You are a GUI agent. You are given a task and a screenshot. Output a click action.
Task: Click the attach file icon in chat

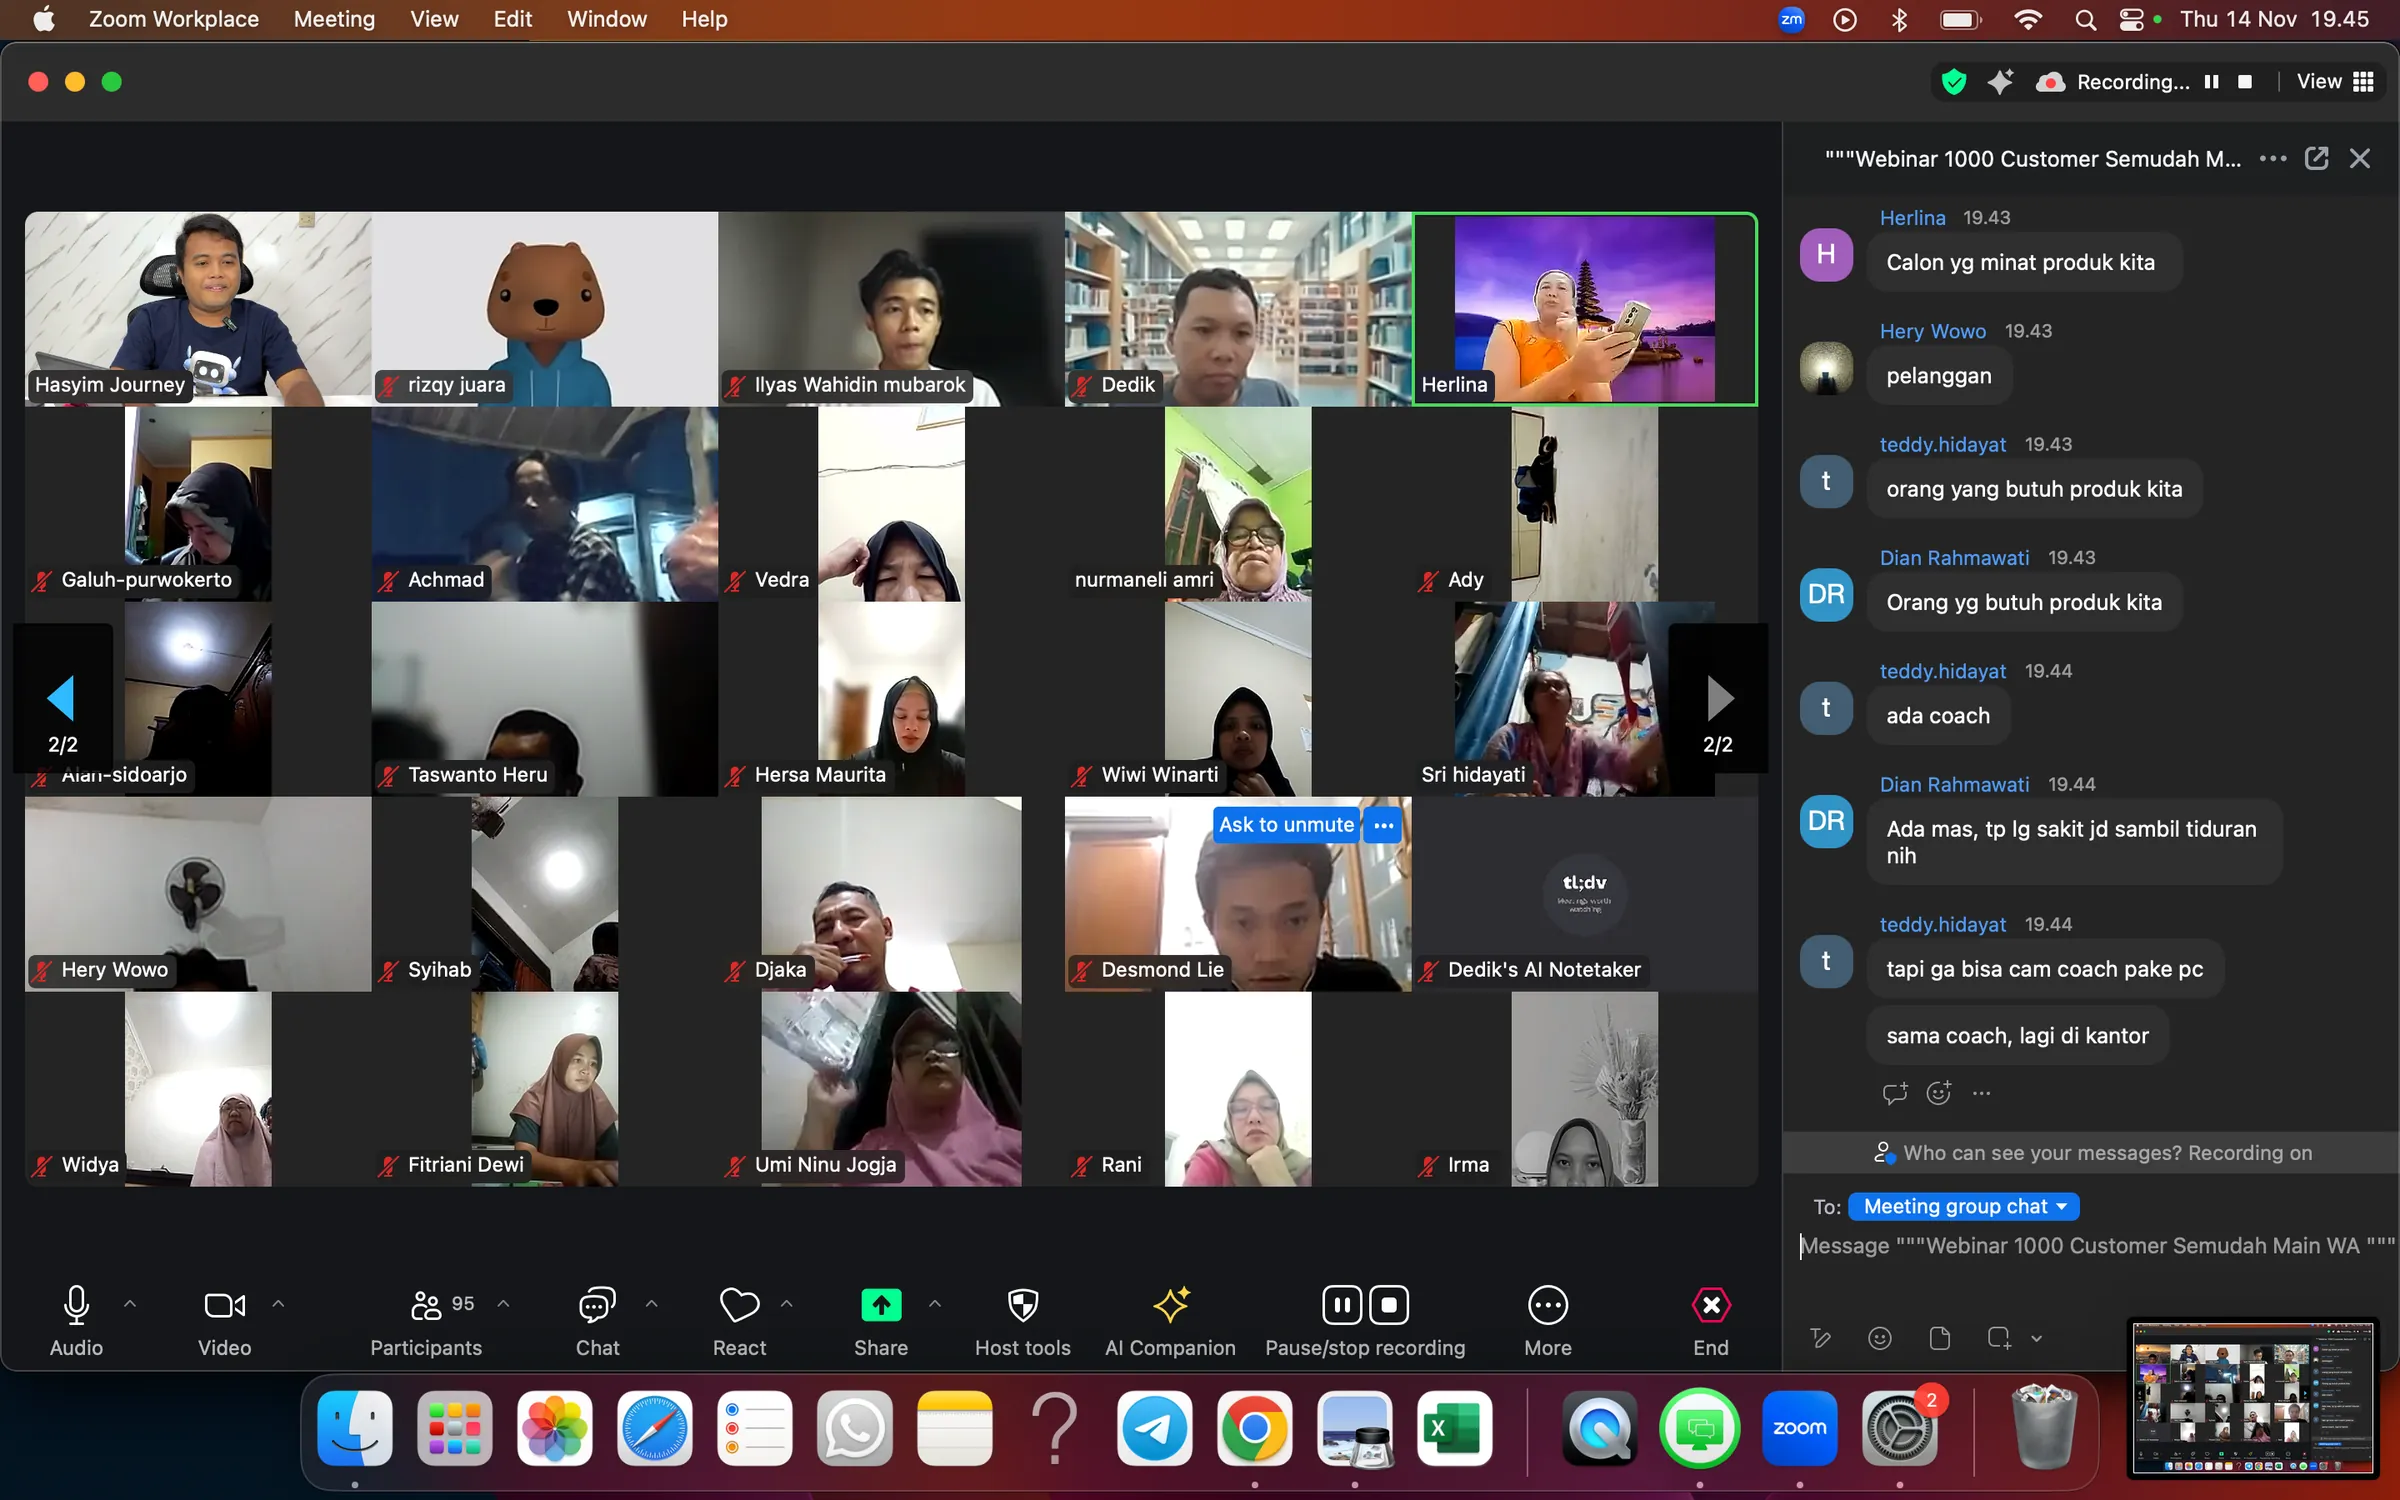click(1939, 1338)
